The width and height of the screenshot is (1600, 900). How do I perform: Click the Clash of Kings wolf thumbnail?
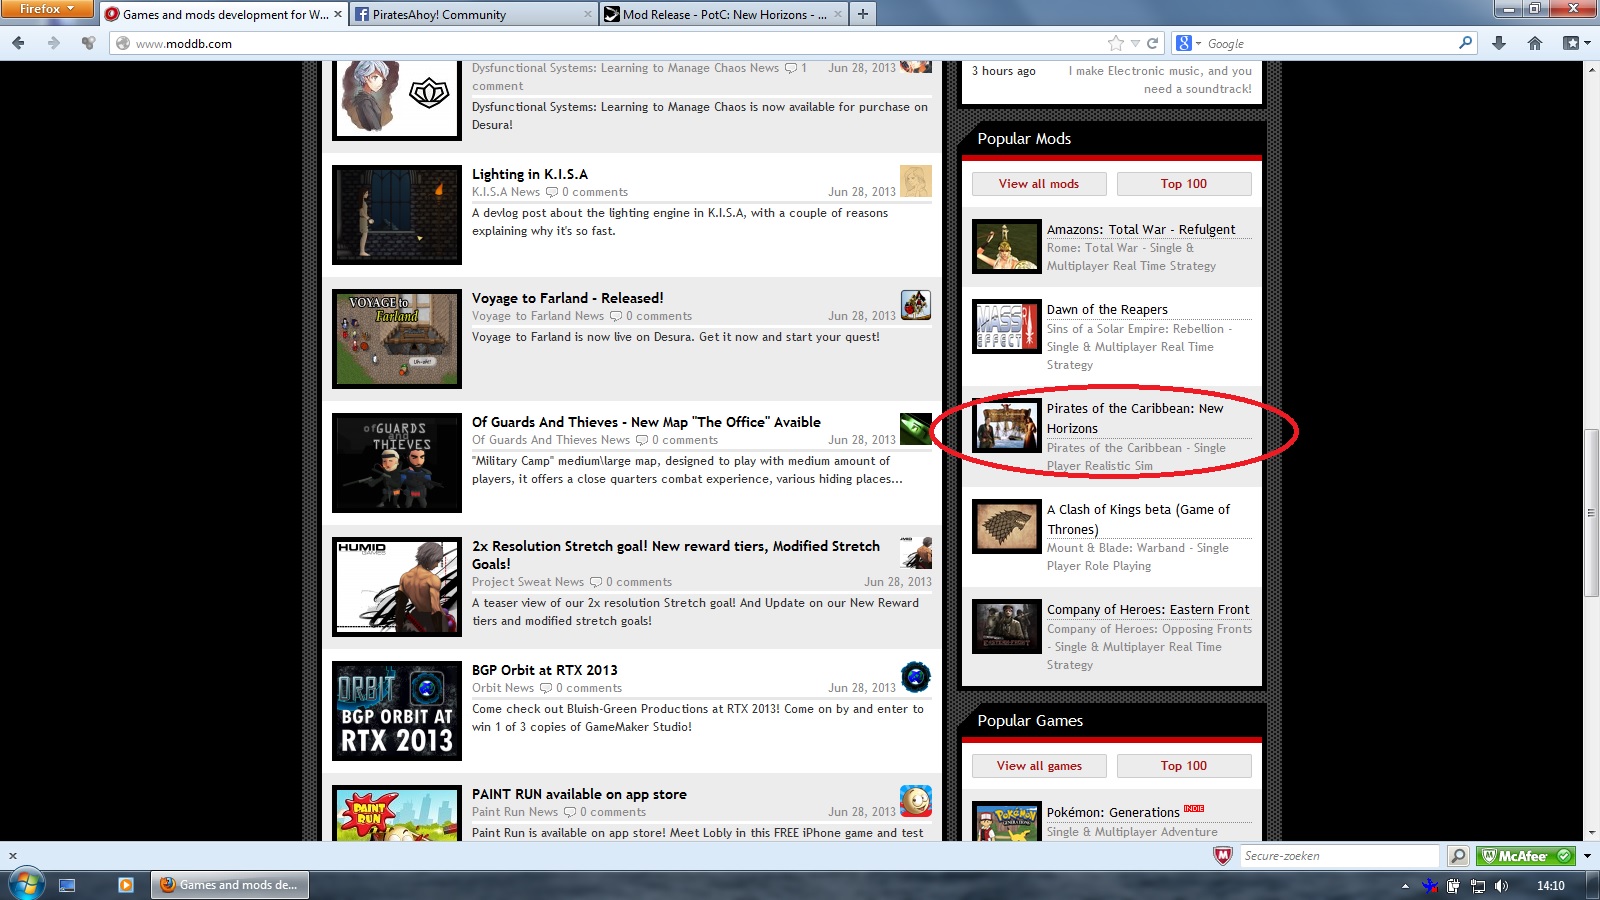point(1007,526)
